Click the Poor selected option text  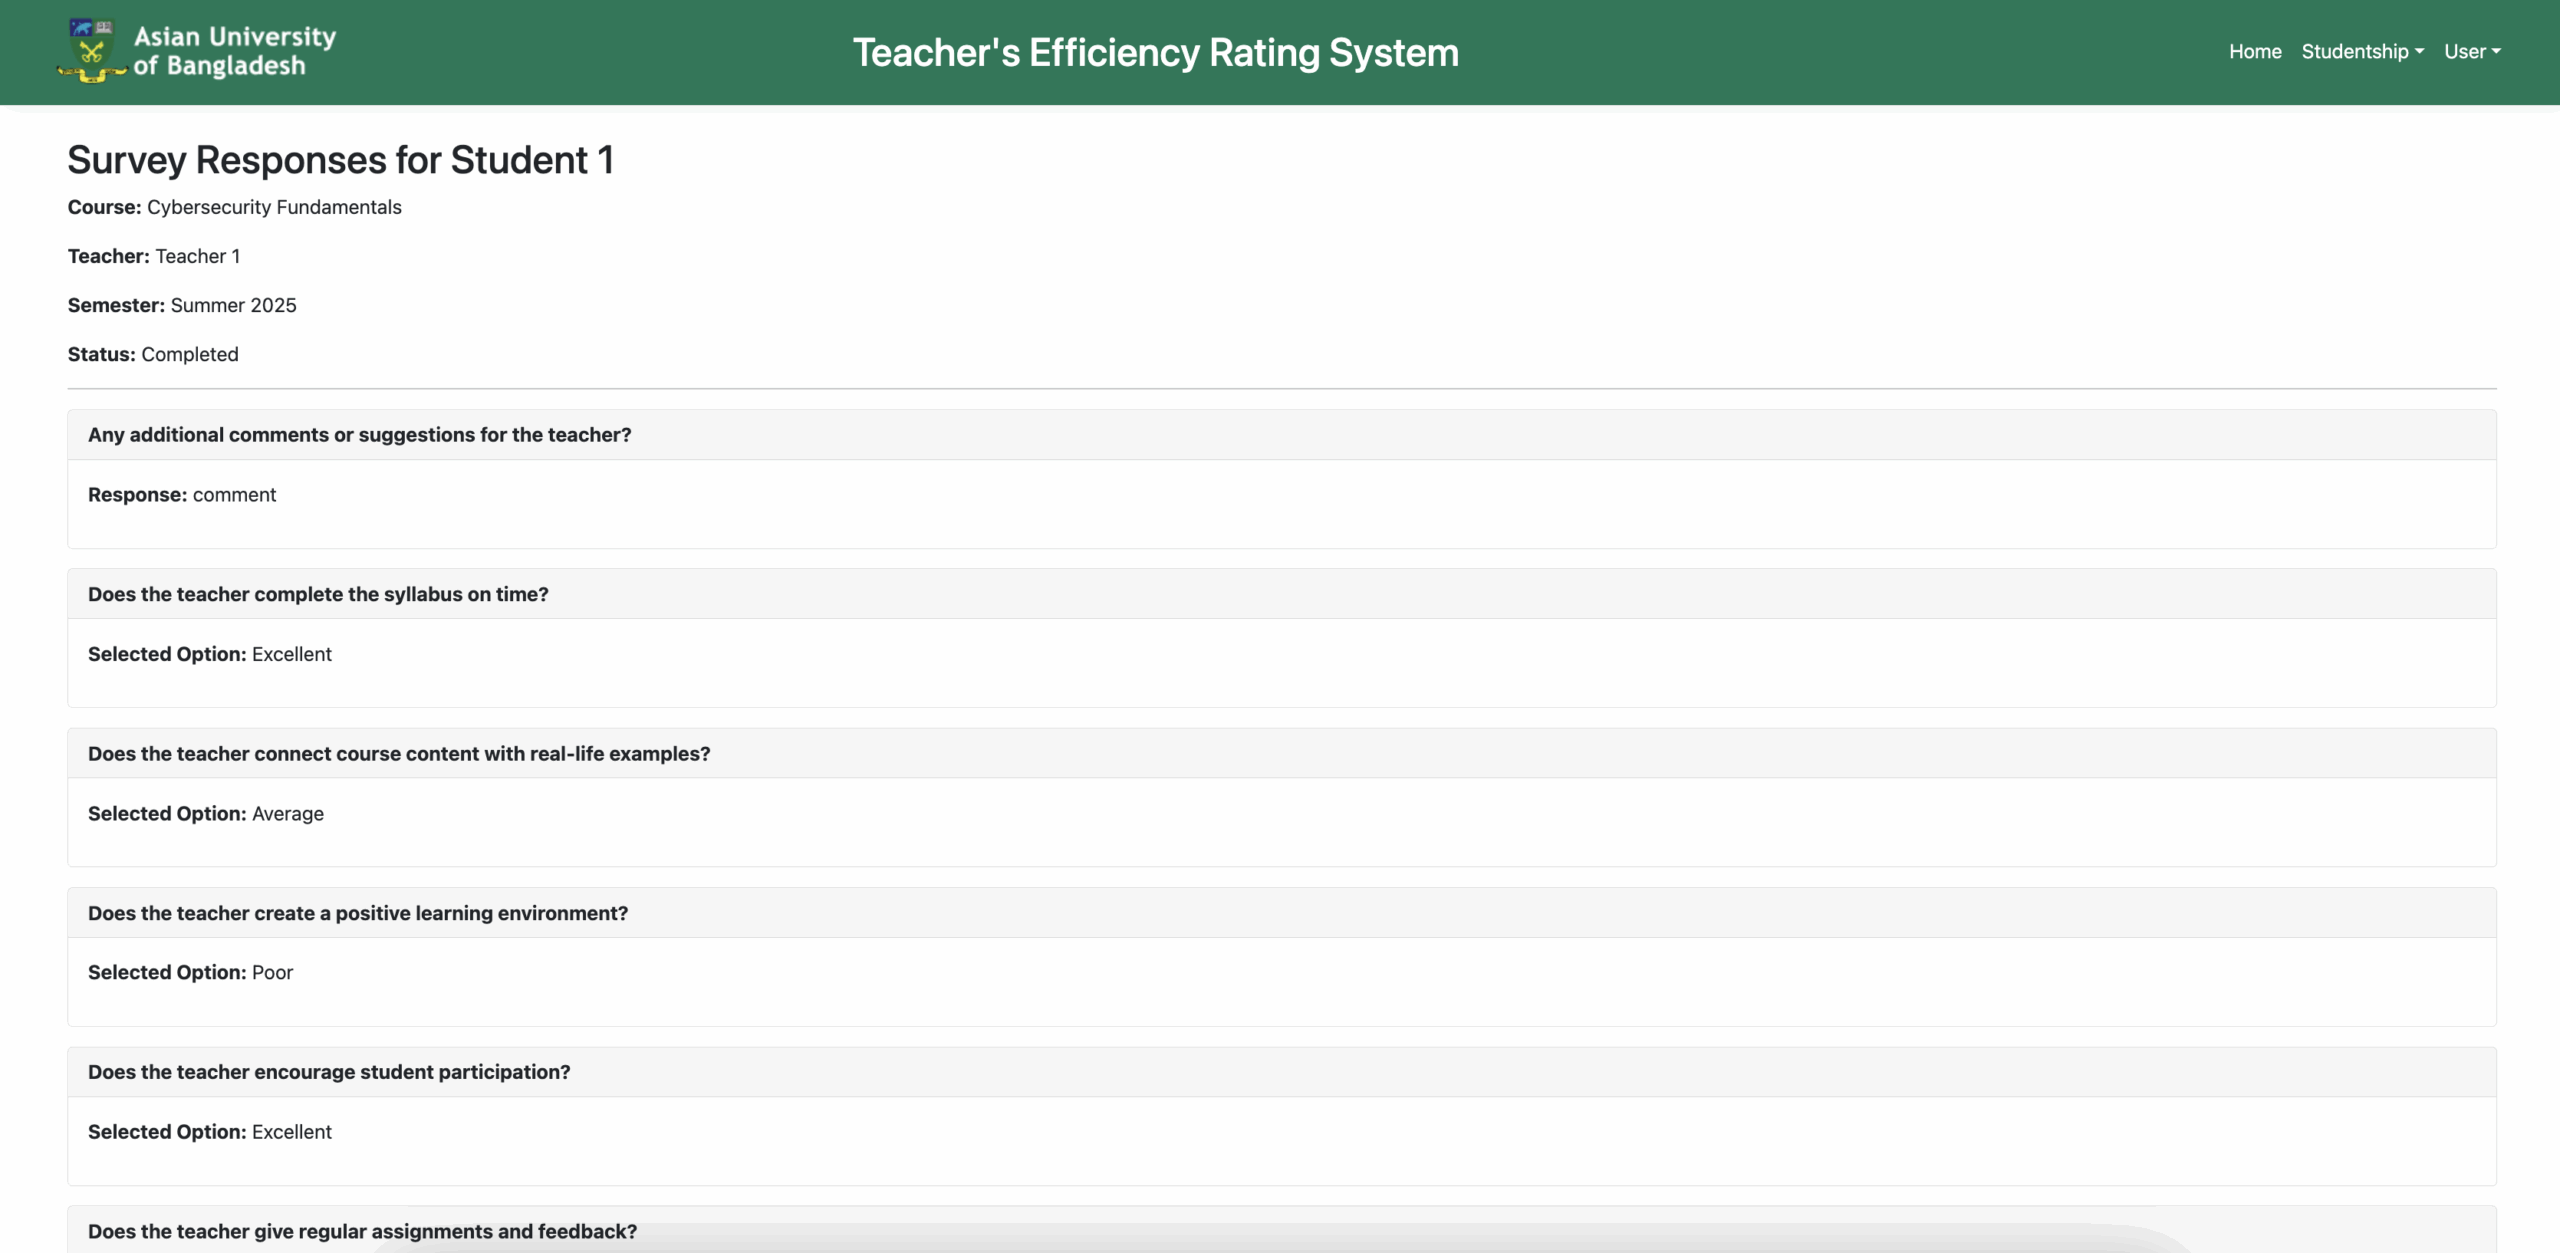click(272, 972)
